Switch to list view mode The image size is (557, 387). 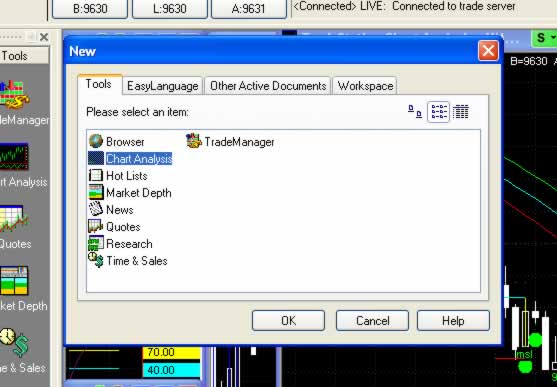click(x=438, y=112)
